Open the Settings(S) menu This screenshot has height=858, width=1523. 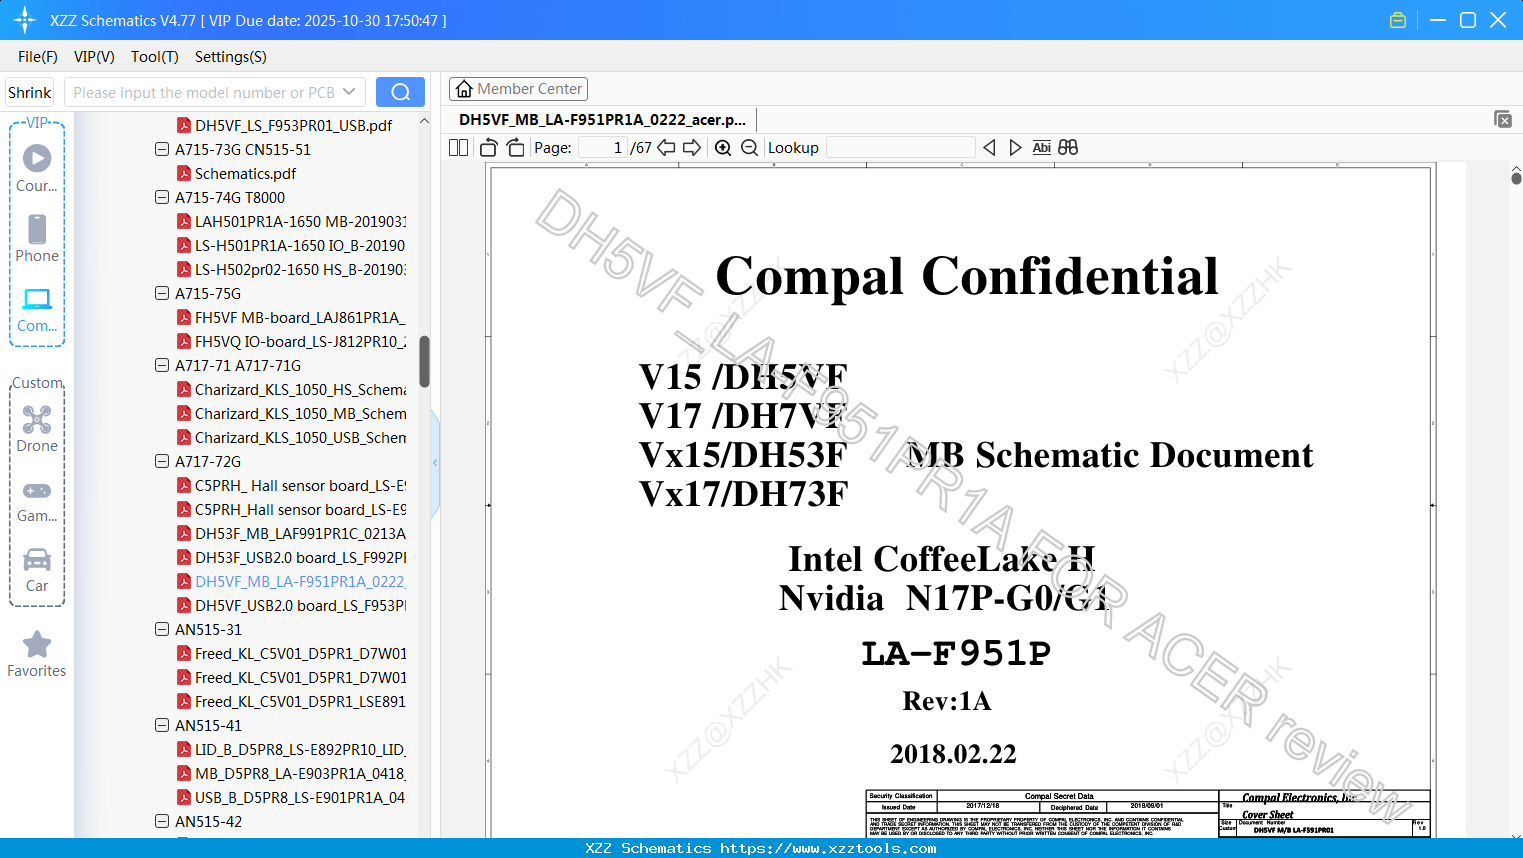point(231,57)
